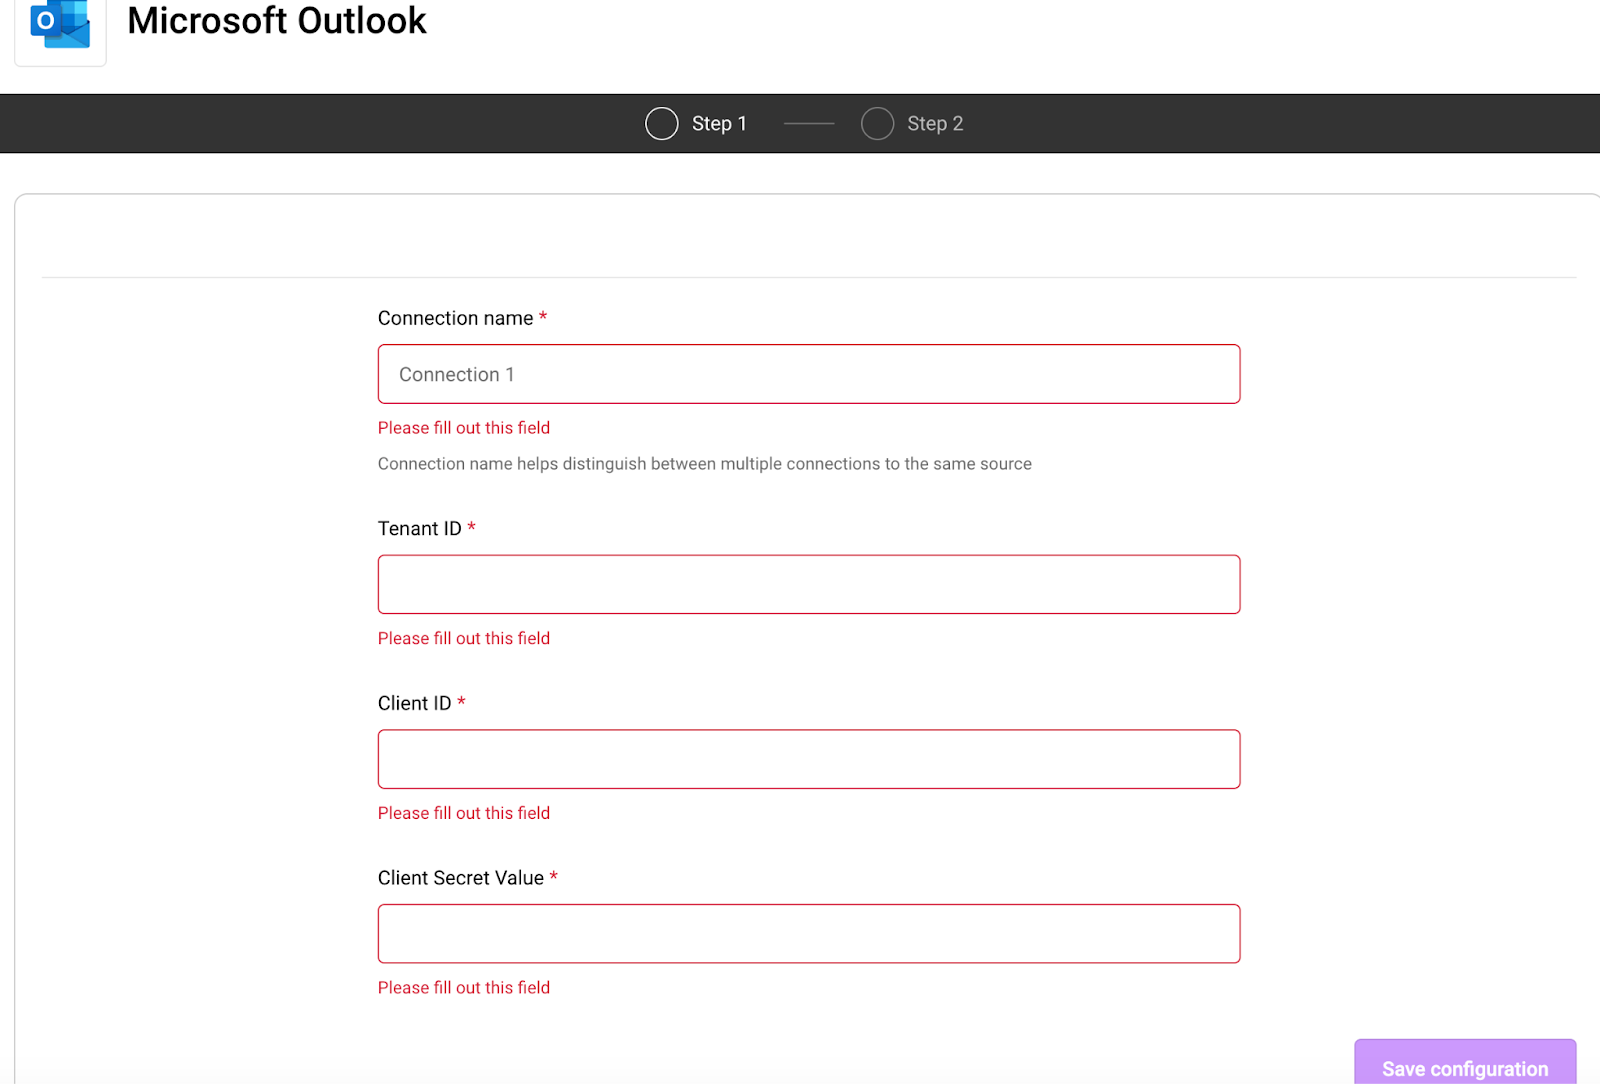
Task: Click the Step 1 label
Action: [719, 124]
